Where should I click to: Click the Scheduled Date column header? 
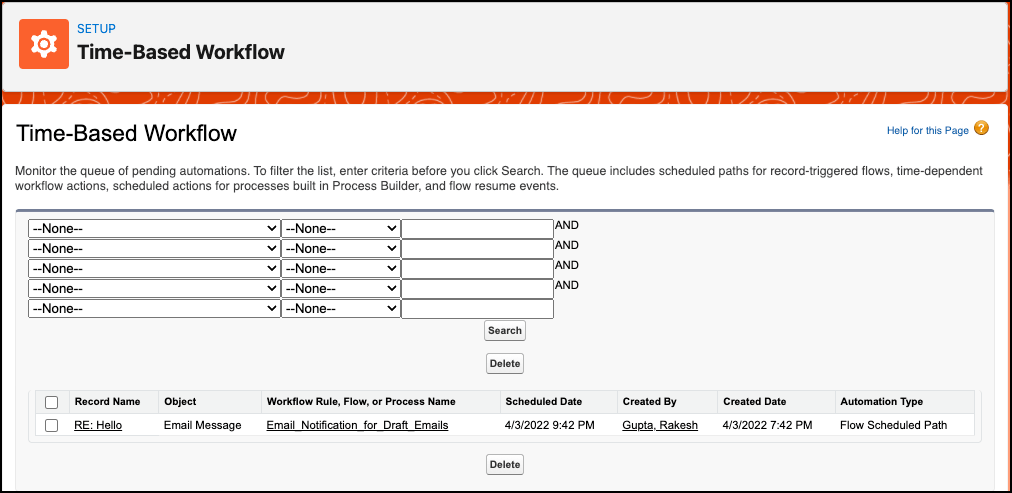[x=544, y=401]
